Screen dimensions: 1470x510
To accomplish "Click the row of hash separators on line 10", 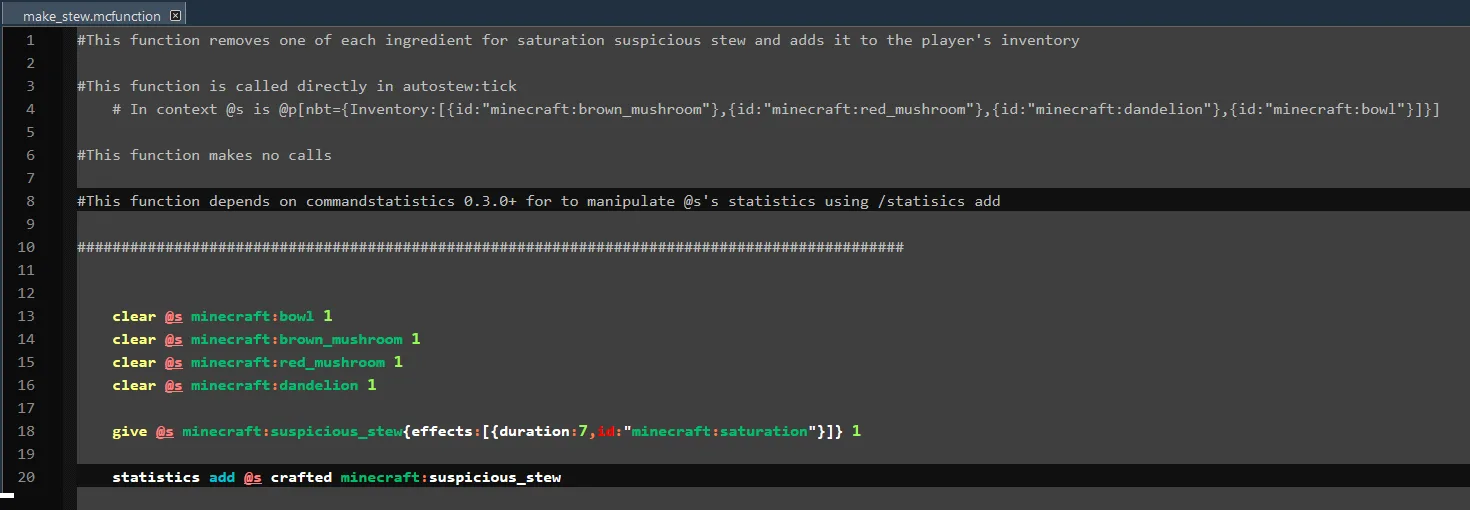I will tap(490, 247).
